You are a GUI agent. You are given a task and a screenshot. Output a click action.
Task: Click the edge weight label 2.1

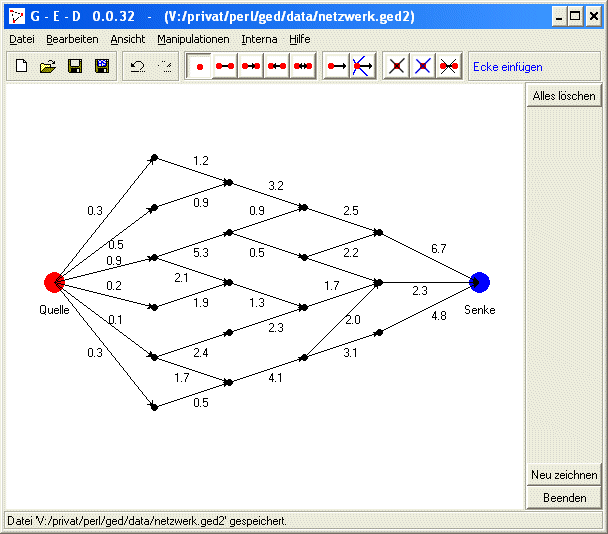pos(181,278)
